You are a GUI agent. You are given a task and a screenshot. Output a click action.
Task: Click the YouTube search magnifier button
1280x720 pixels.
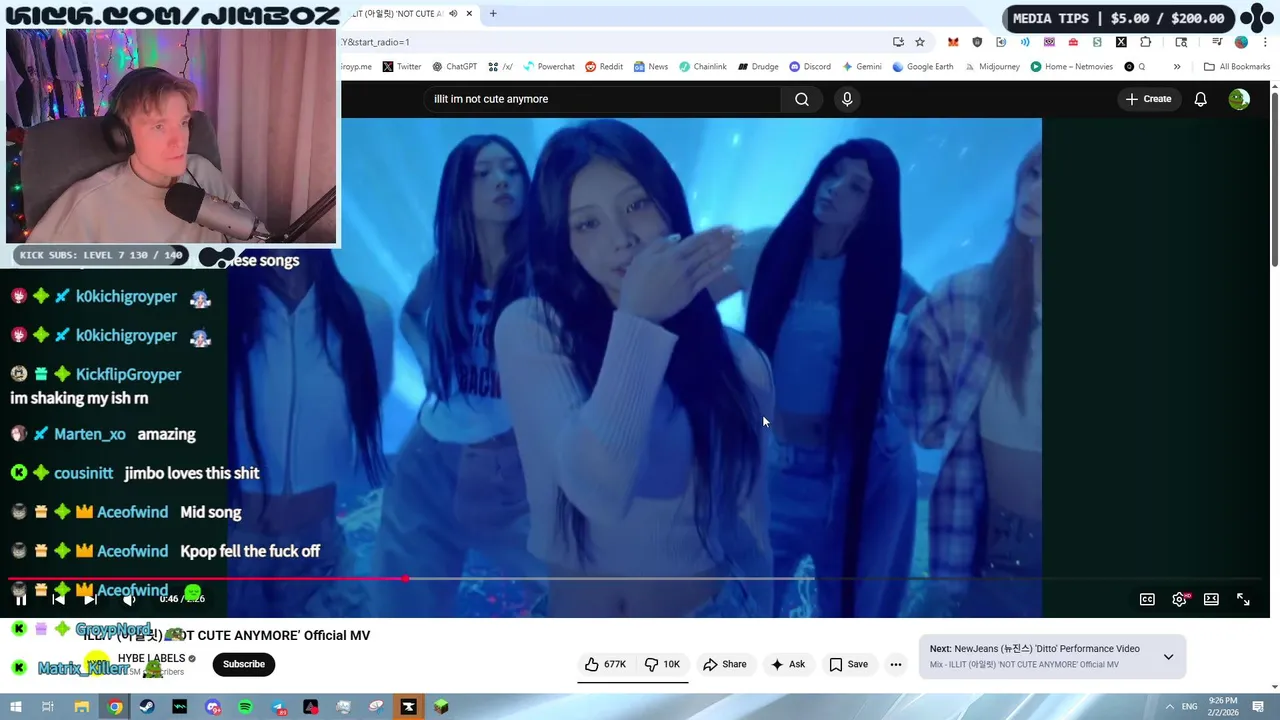tap(802, 99)
